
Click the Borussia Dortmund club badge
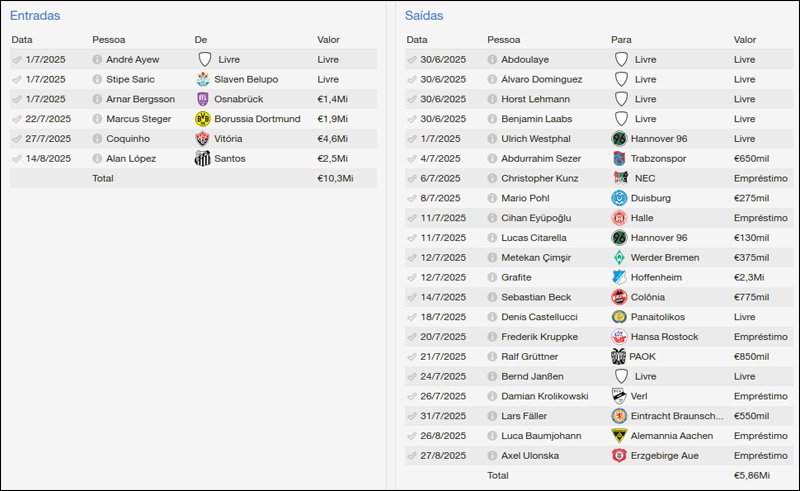point(204,119)
